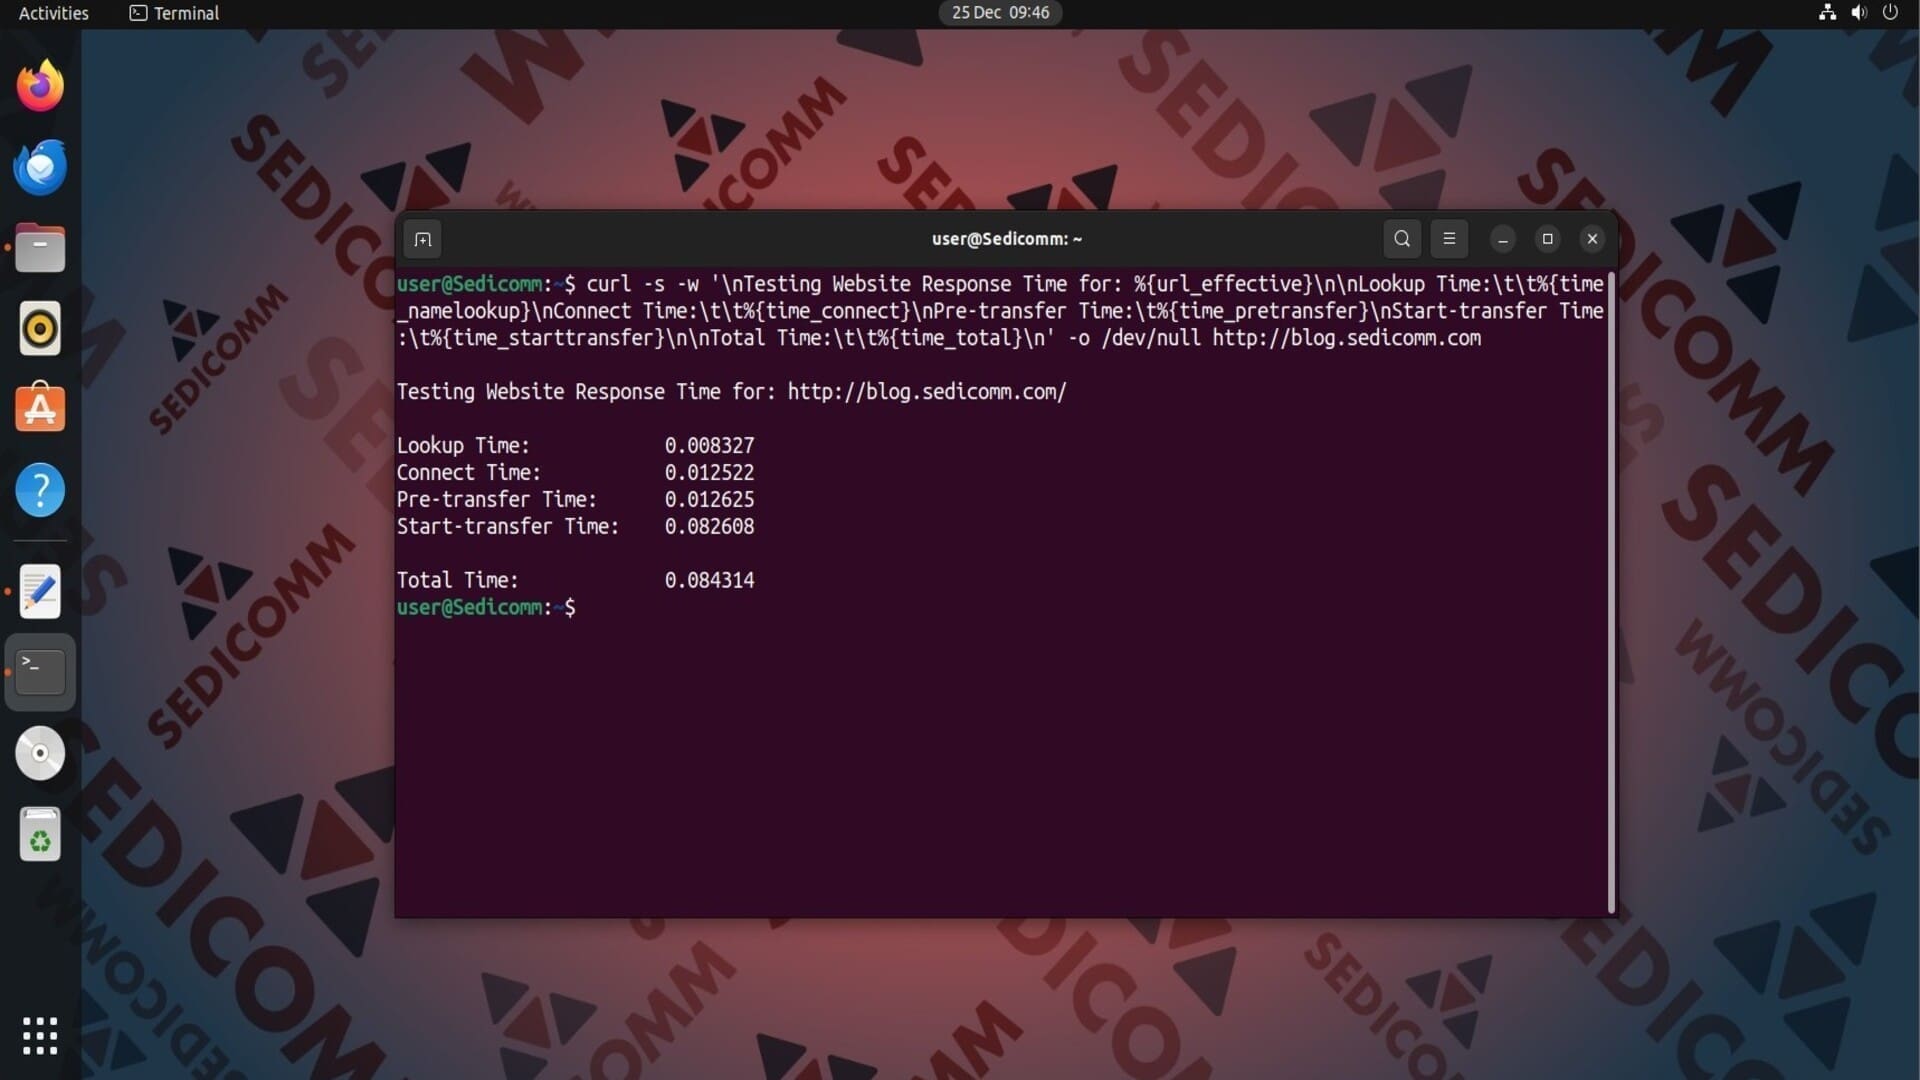This screenshot has width=1920, height=1080.
Task: Open a new terminal tab
Action: [x=423, y=239]
